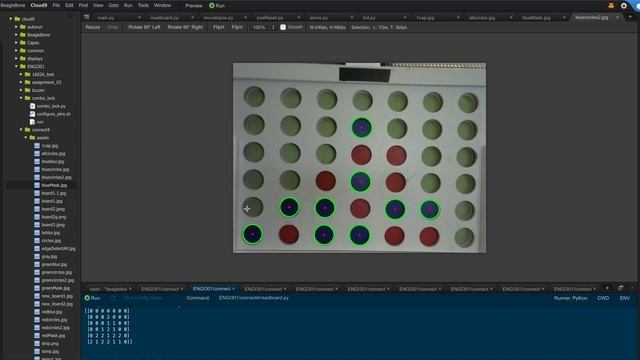Viewport: 640px width, 360px height.
Task: Open the File menu
Action: tap(56, 5)
